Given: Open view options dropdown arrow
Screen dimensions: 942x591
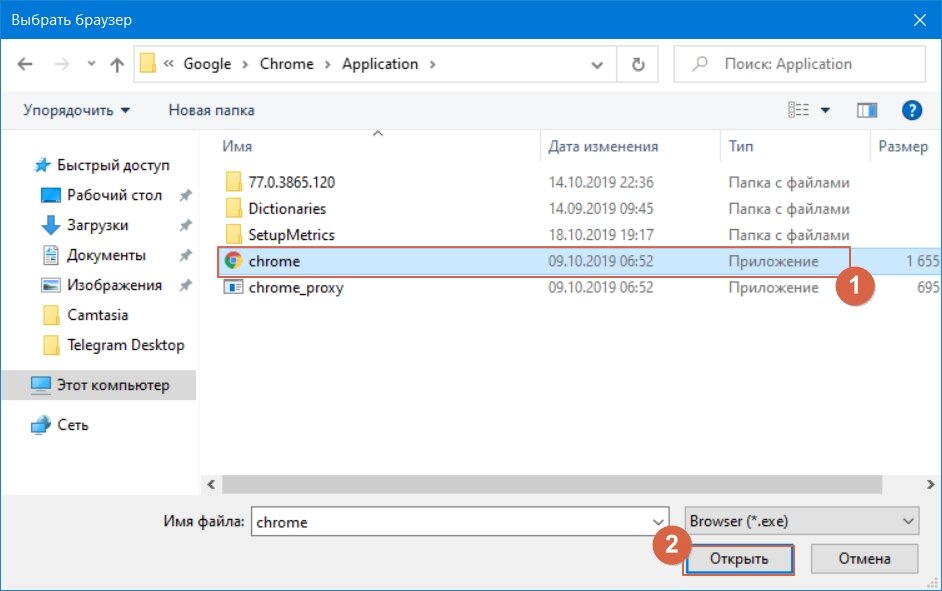Looking at the screenshot, I should pyautogui.click(x=825, y=110).
